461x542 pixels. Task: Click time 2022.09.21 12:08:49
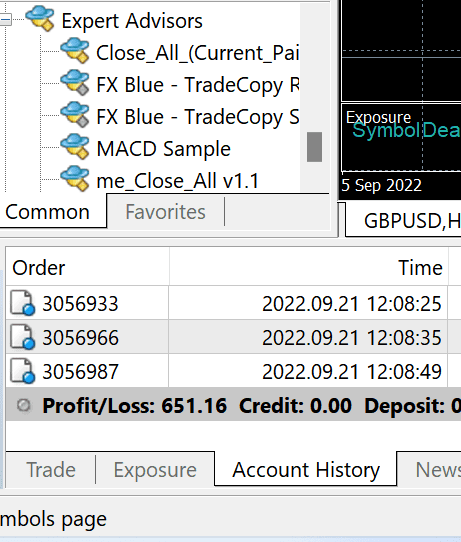point(352,372)
